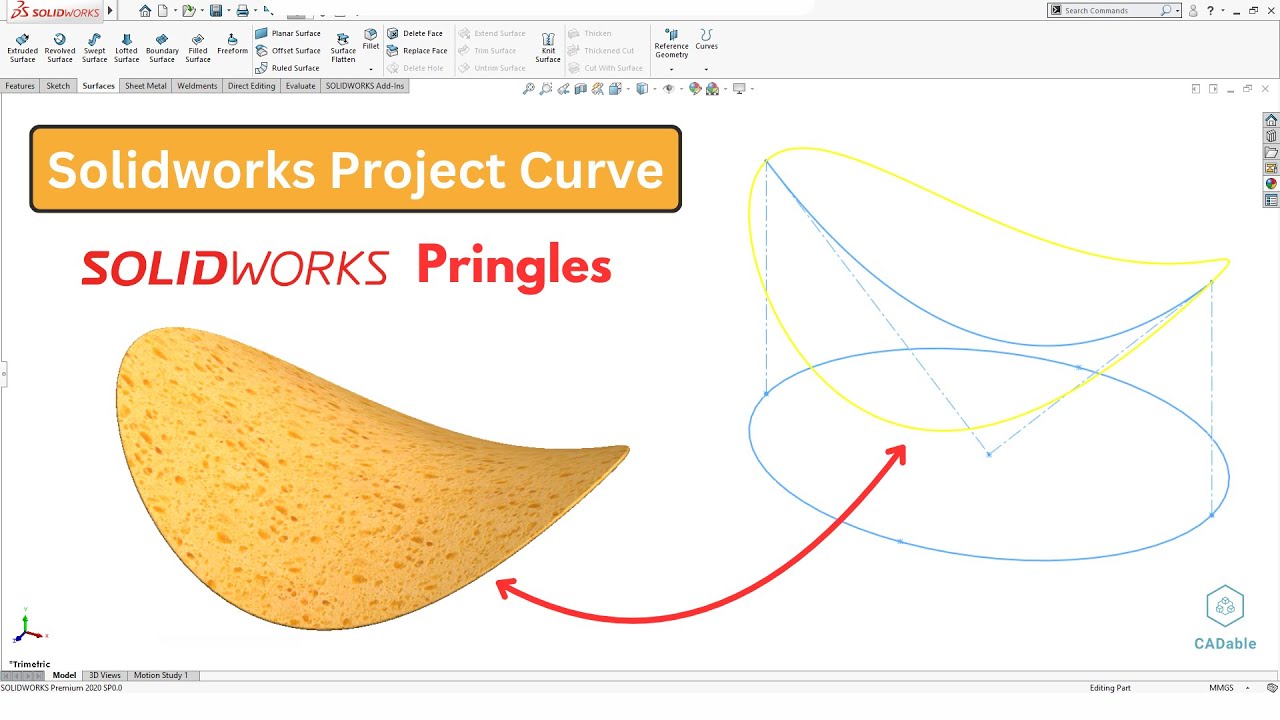The width and height of the screenshot is (1280, 720).
Task: Click the Previous View icon
Action: 564,89
